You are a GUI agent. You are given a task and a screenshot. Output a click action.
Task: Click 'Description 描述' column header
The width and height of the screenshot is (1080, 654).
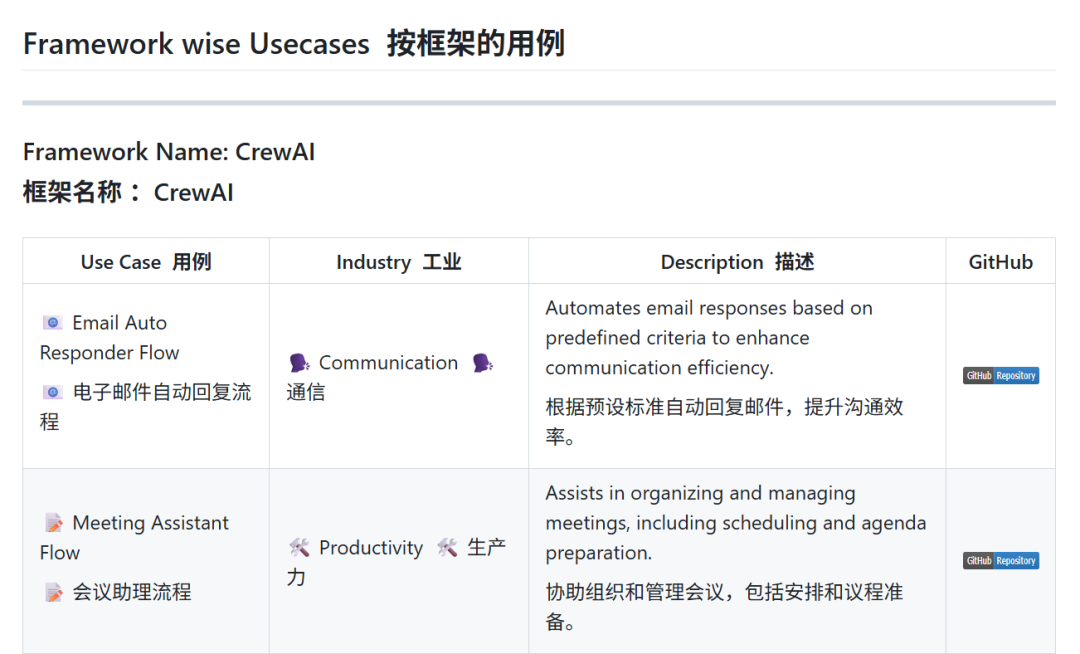point(737,262)
